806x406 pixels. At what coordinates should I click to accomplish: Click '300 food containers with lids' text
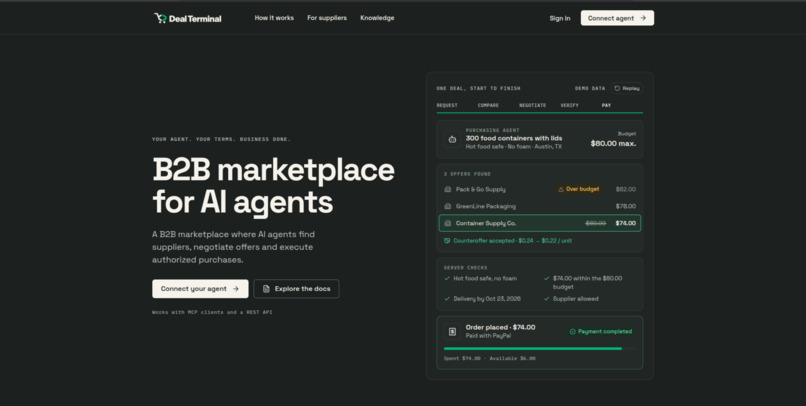click(x=514, y=138)
